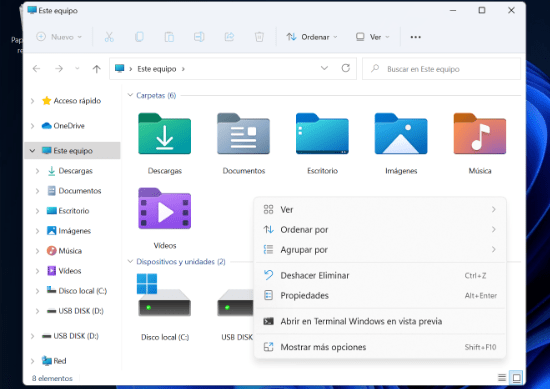Viewport: 550px width, 389px height.
Task: Select Escritorio in navigation tree
Action: coord(74,211)
